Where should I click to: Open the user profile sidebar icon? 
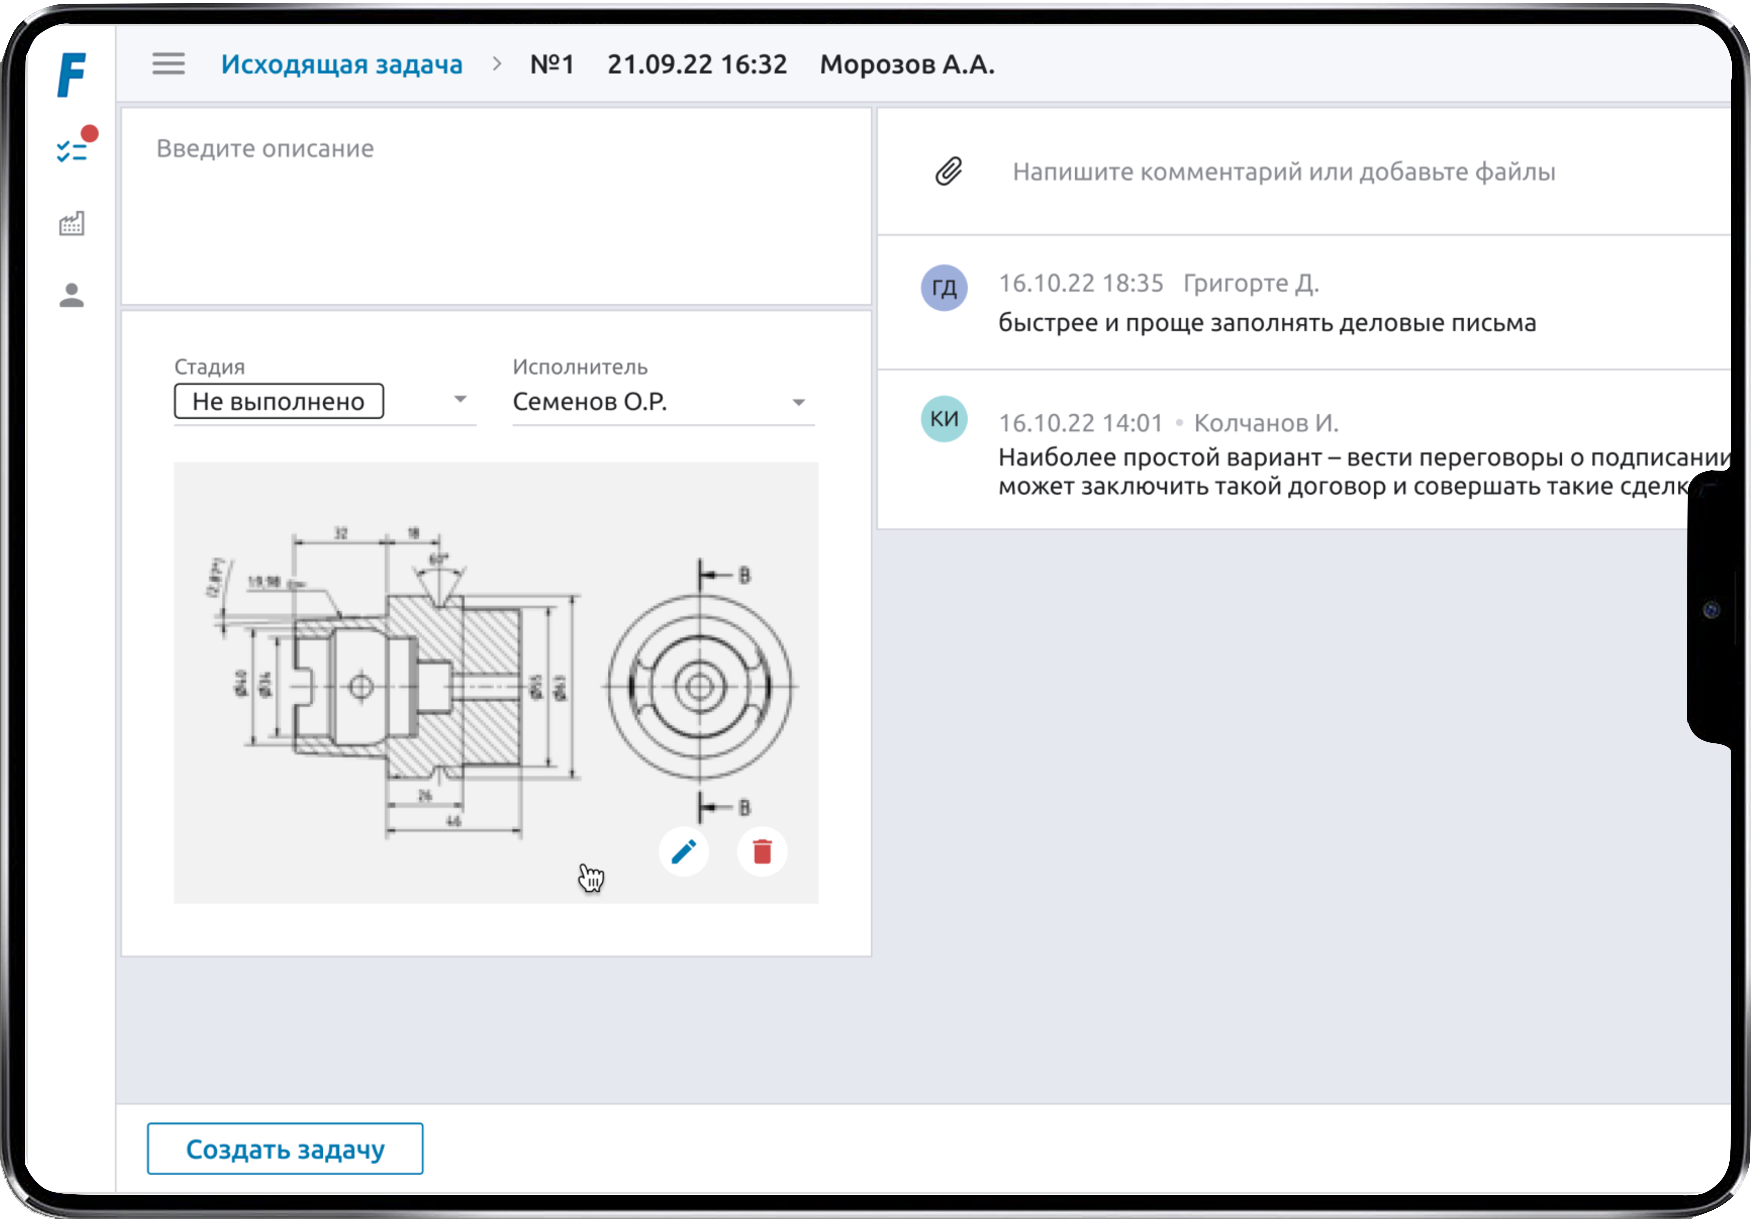[71, 296]
